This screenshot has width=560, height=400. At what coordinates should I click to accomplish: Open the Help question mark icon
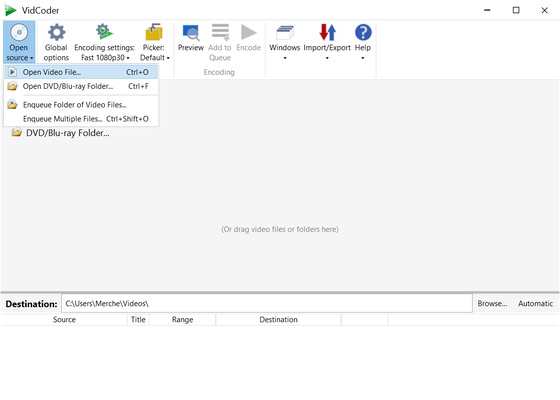tap(363, 32)
